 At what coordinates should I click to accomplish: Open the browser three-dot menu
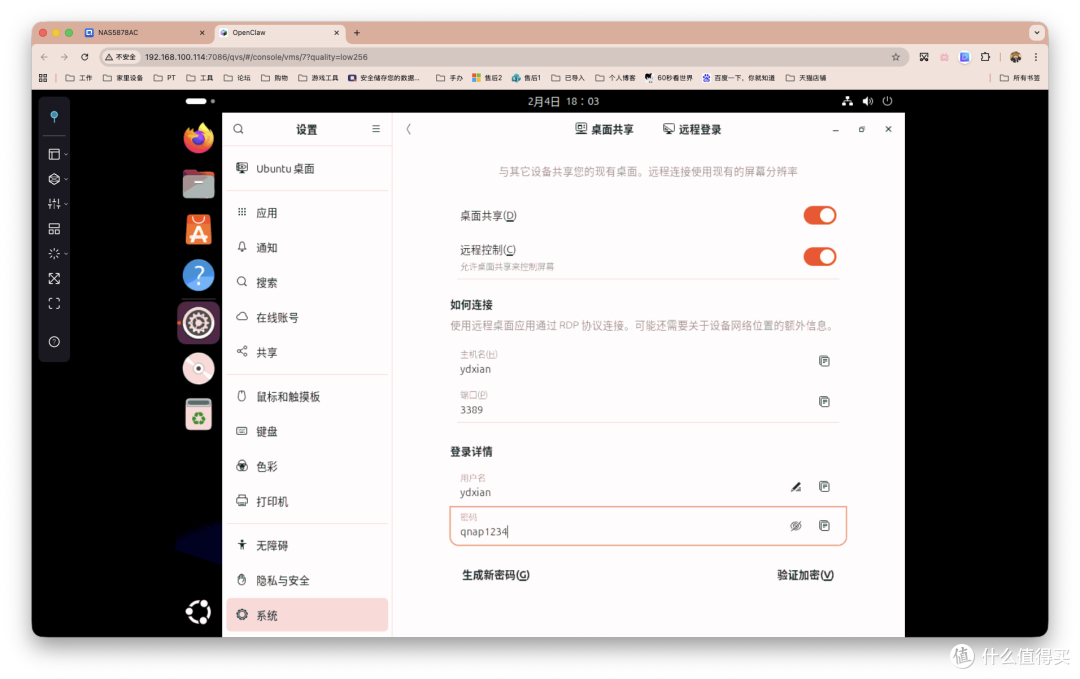(1035, 57)
